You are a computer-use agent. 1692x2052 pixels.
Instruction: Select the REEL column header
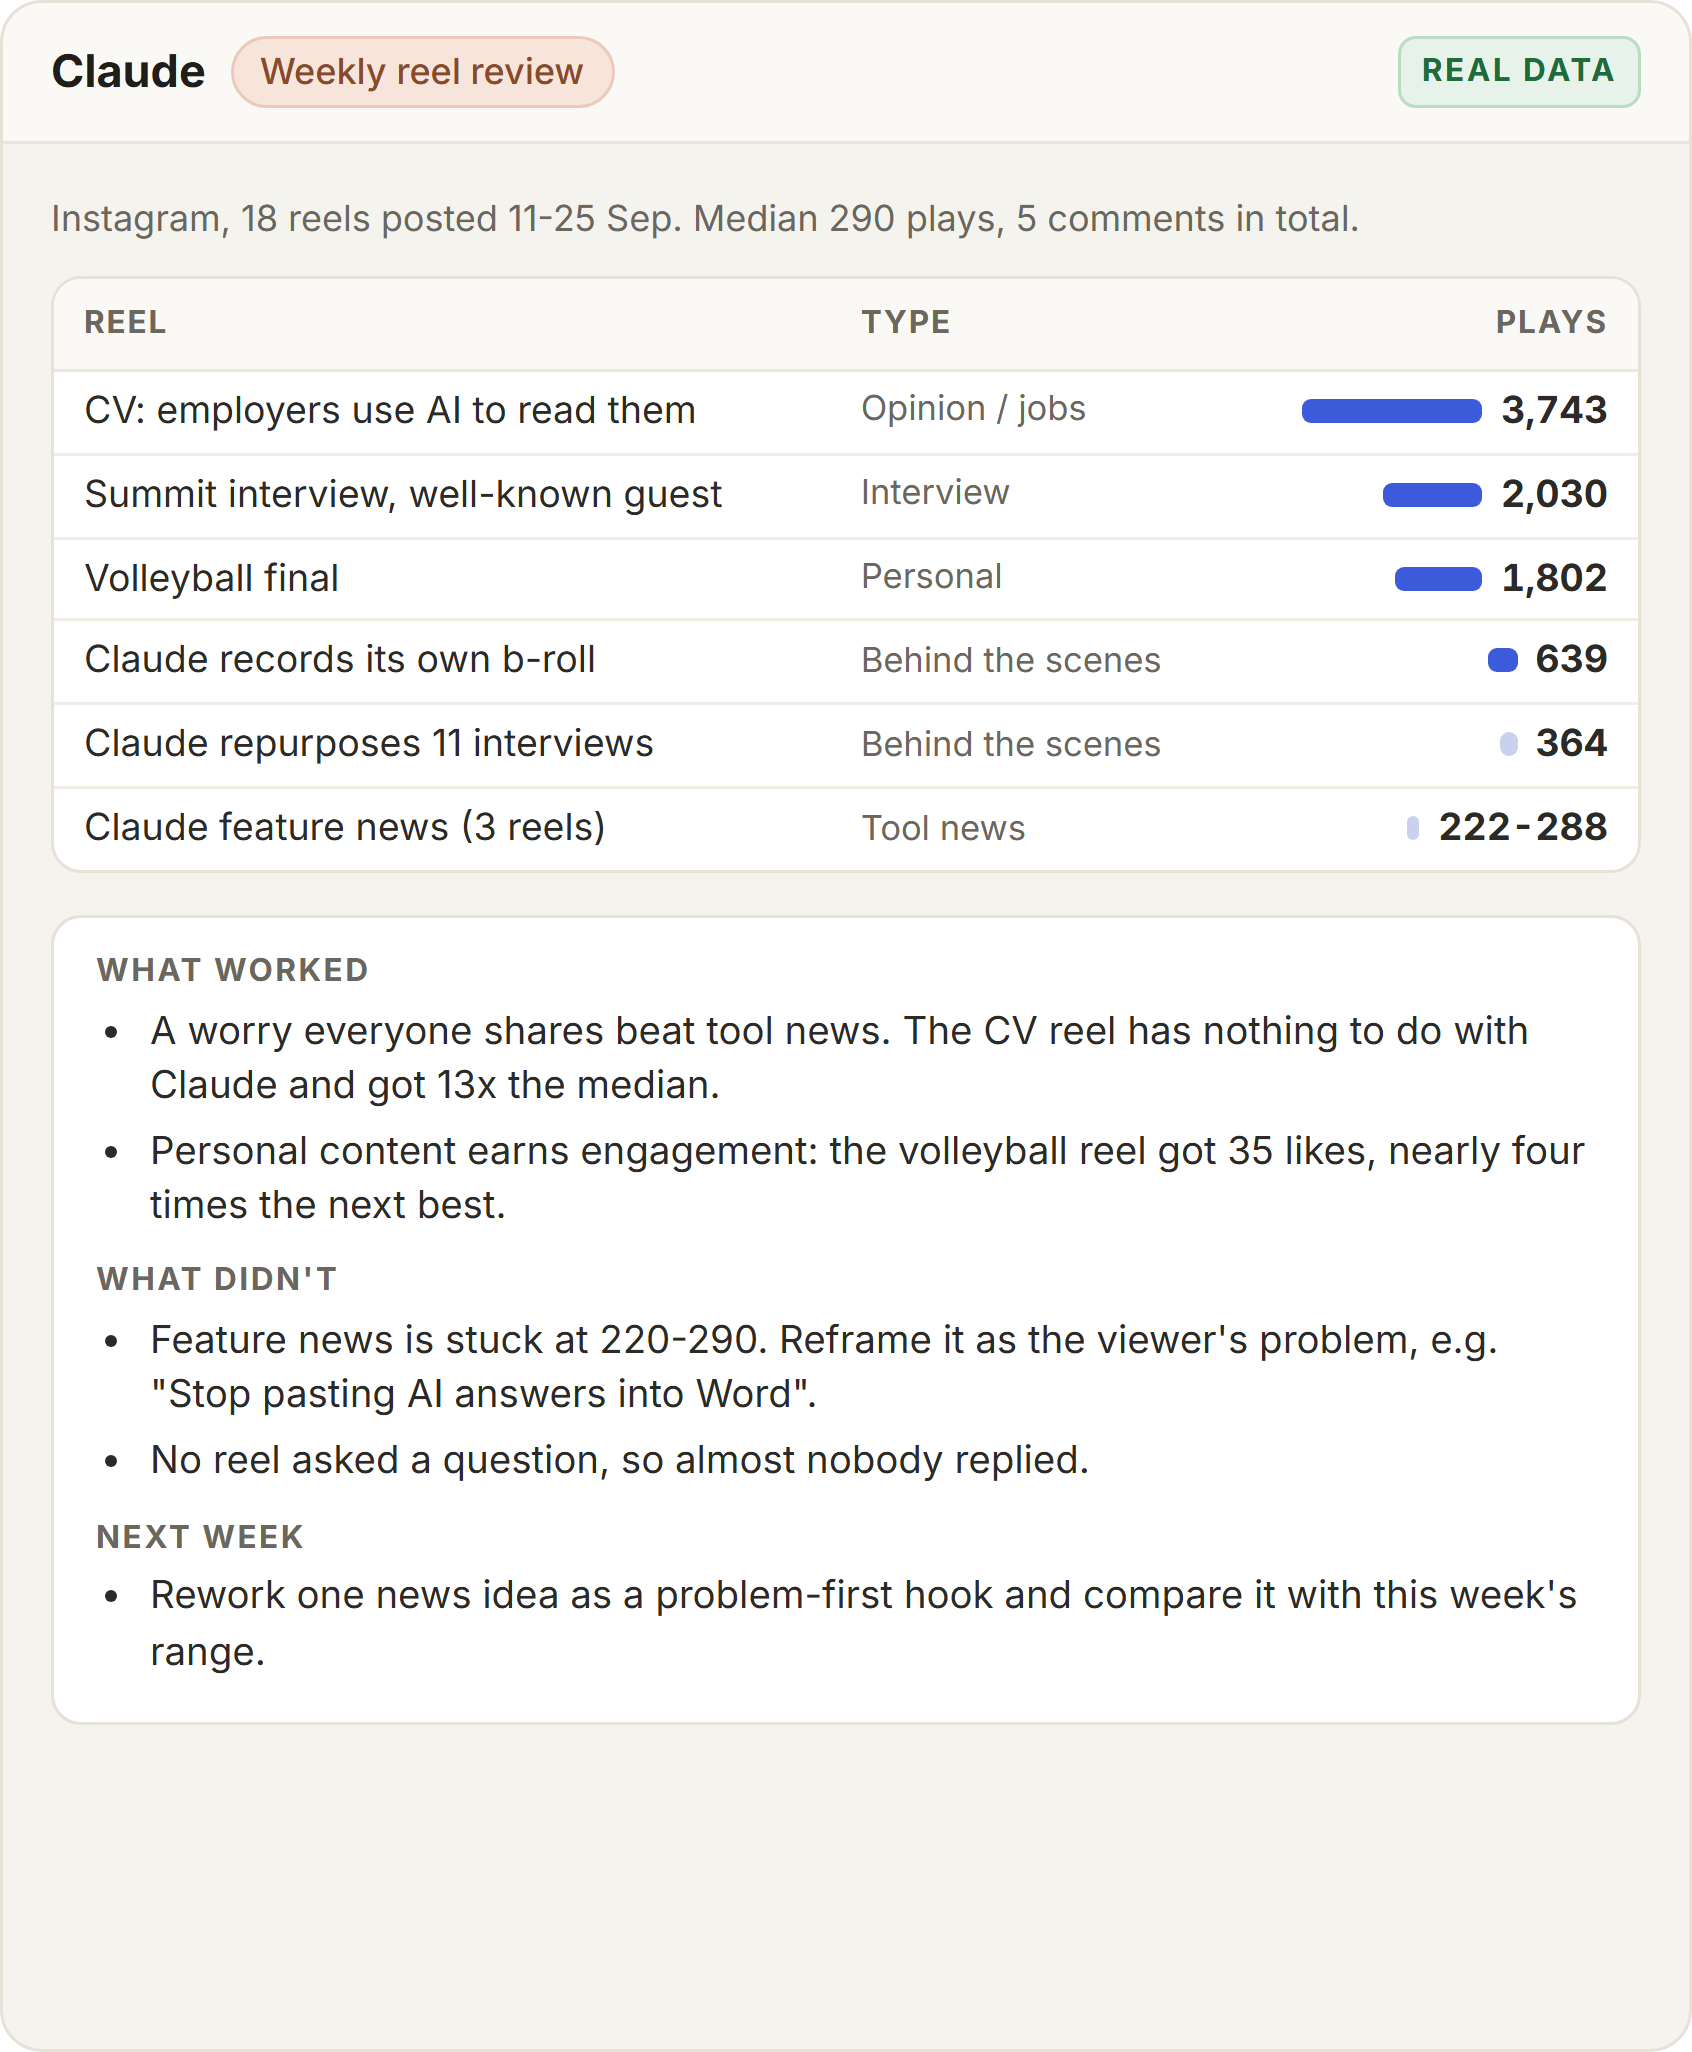(125, 322)
